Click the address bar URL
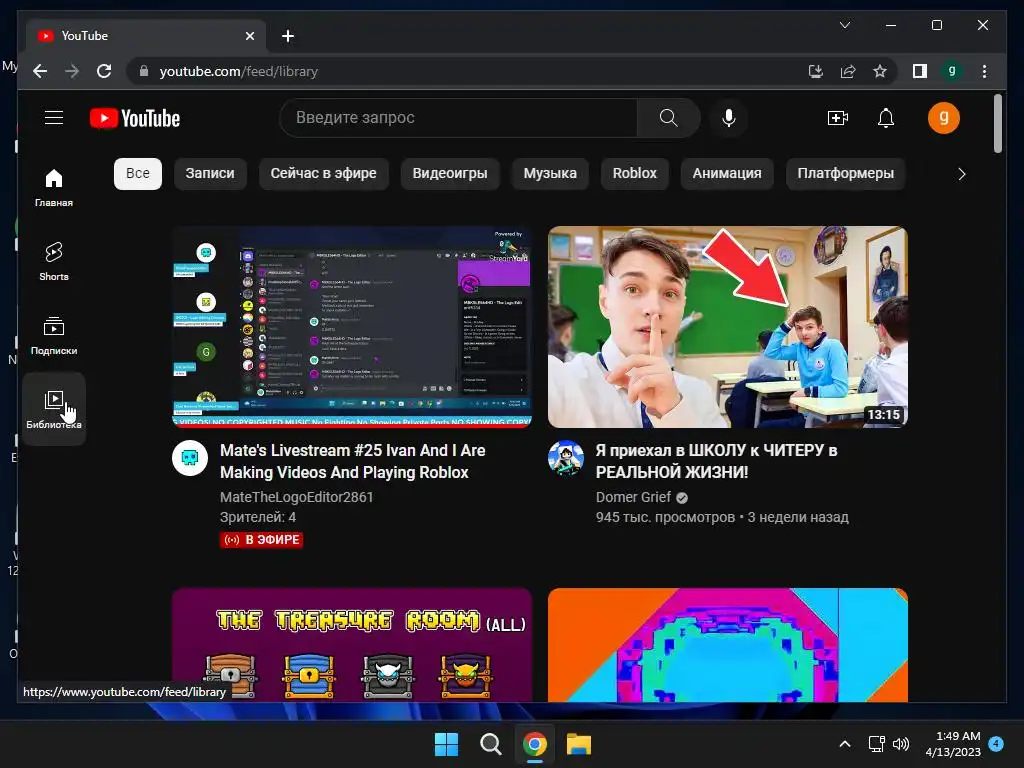The width and height of the screenshot is (1024, 768). [x=238, y=71]
